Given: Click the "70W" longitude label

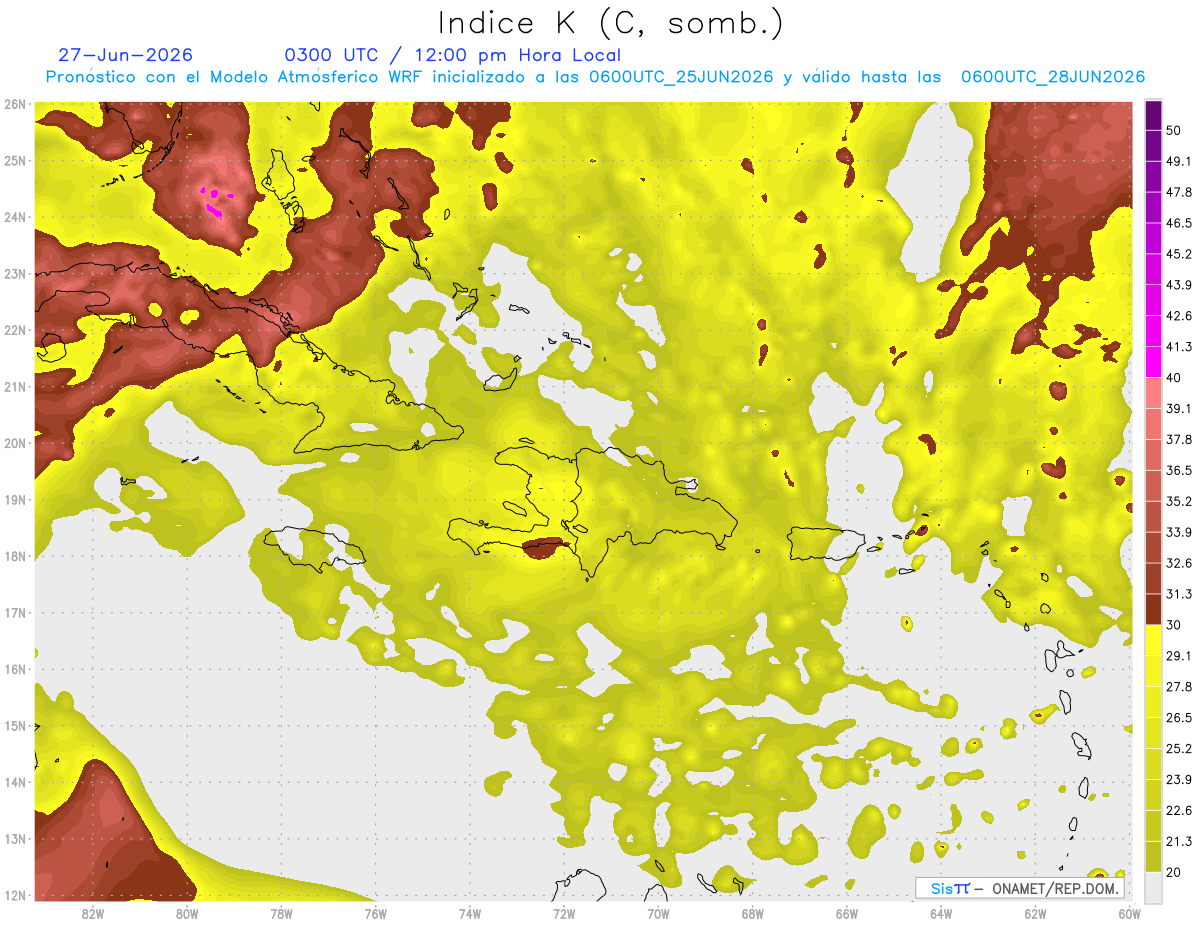Looking at the screenshot, I should (x=658, y=914).
